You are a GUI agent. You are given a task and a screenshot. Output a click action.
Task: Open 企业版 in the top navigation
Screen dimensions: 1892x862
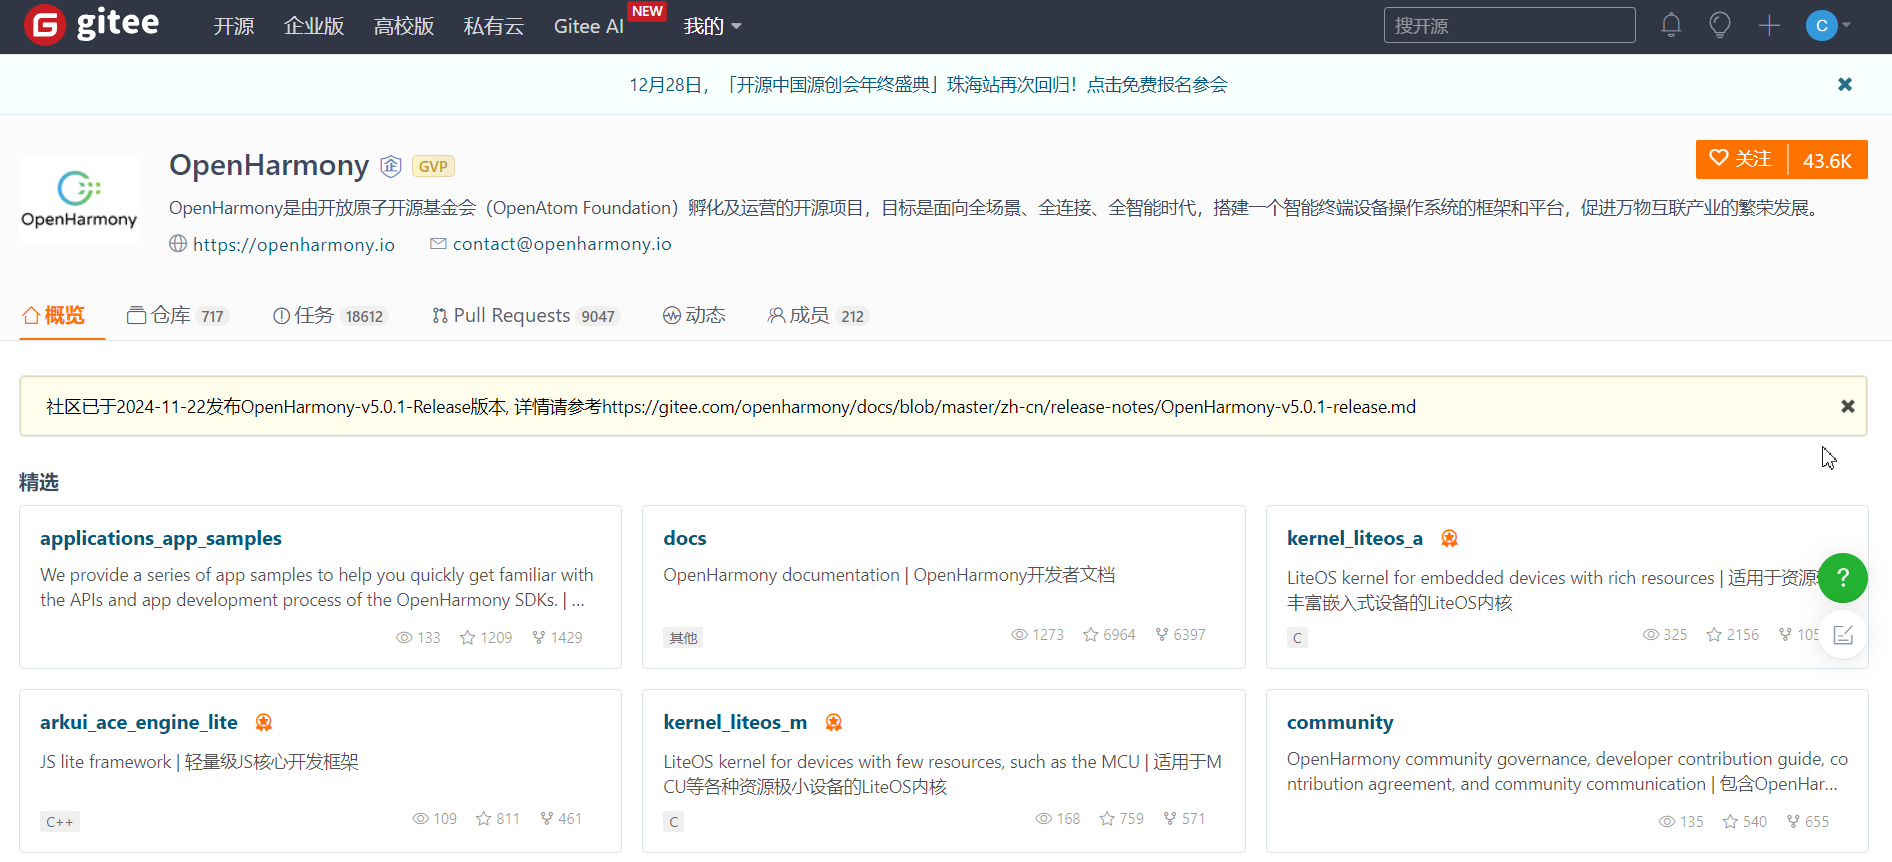(314, 26)
